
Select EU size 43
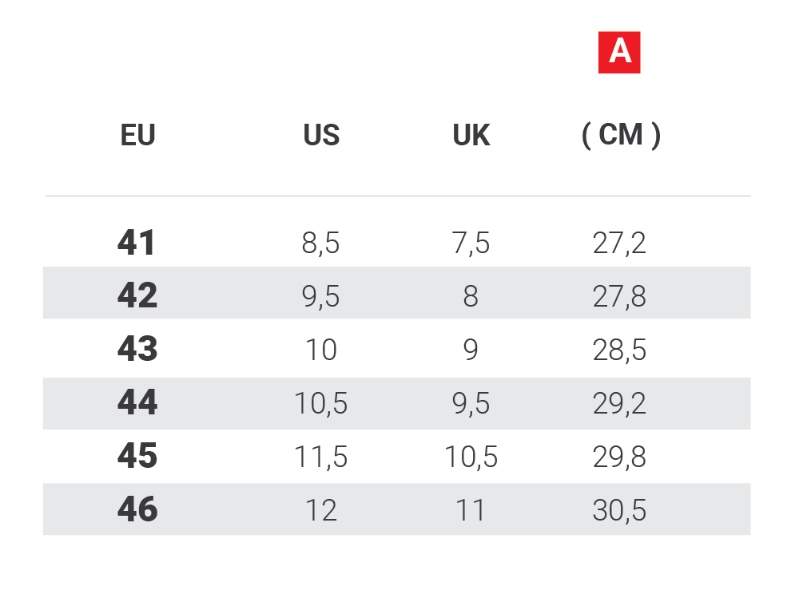pyautogui.click(x=137, y=349)
